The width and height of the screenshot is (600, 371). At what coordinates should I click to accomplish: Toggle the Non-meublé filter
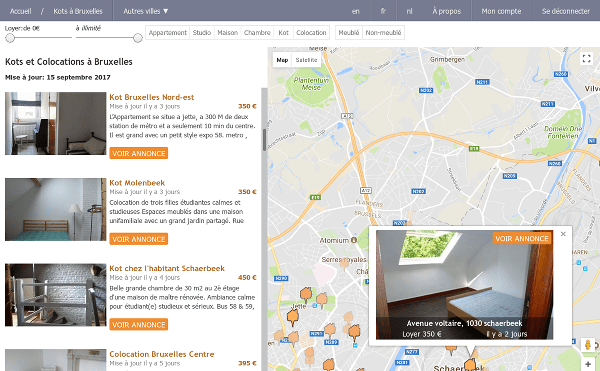tap(383, 33)
